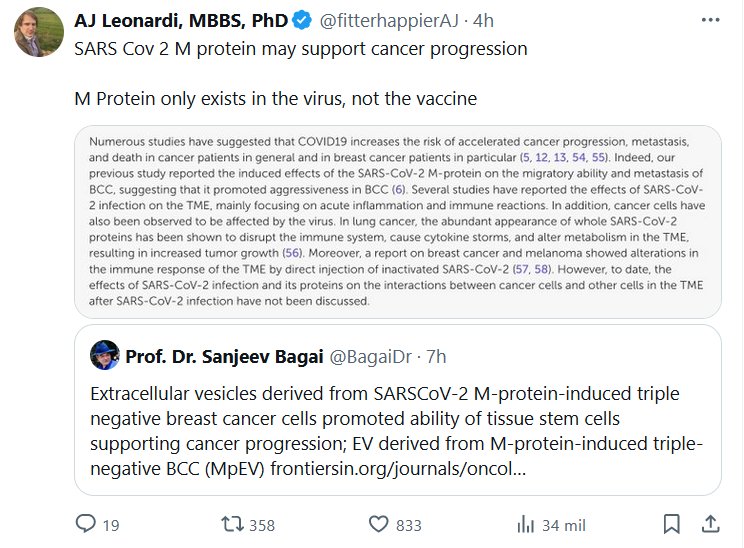The height and width of the screenshot is (548, 744).
Task: Expand the attached article excerpt image
Action: point(398,216)
